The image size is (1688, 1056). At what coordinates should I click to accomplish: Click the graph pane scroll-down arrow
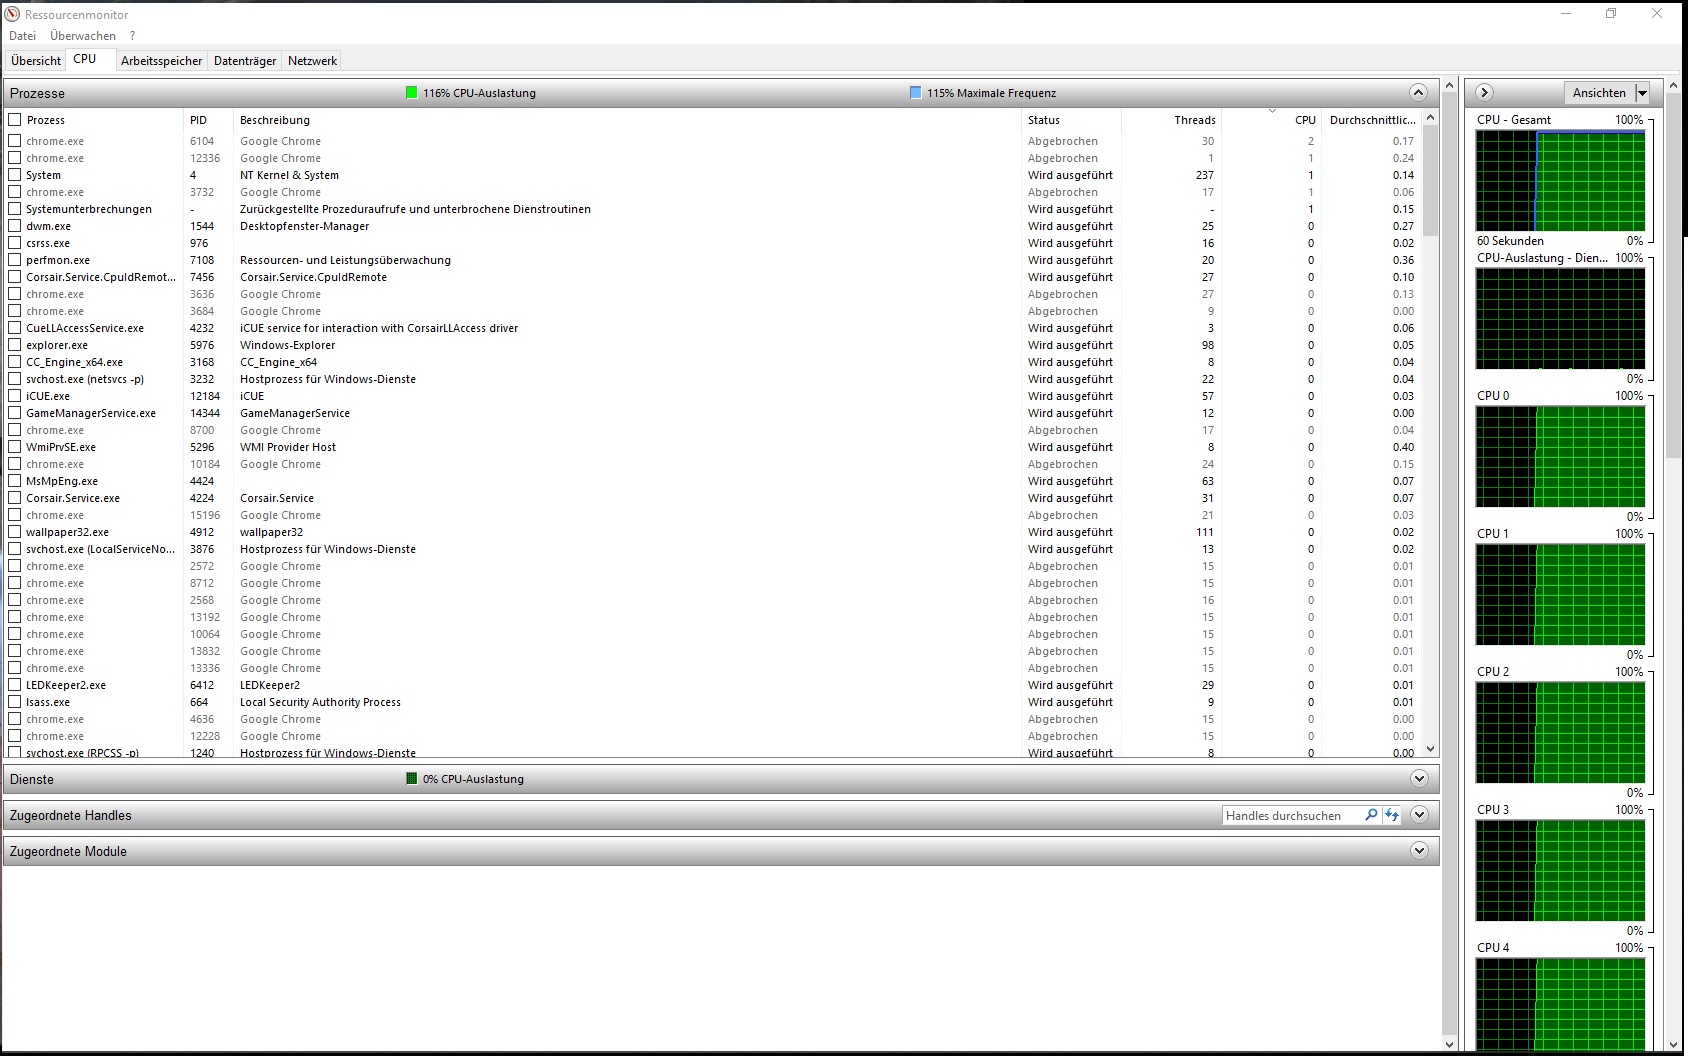1674,1044
